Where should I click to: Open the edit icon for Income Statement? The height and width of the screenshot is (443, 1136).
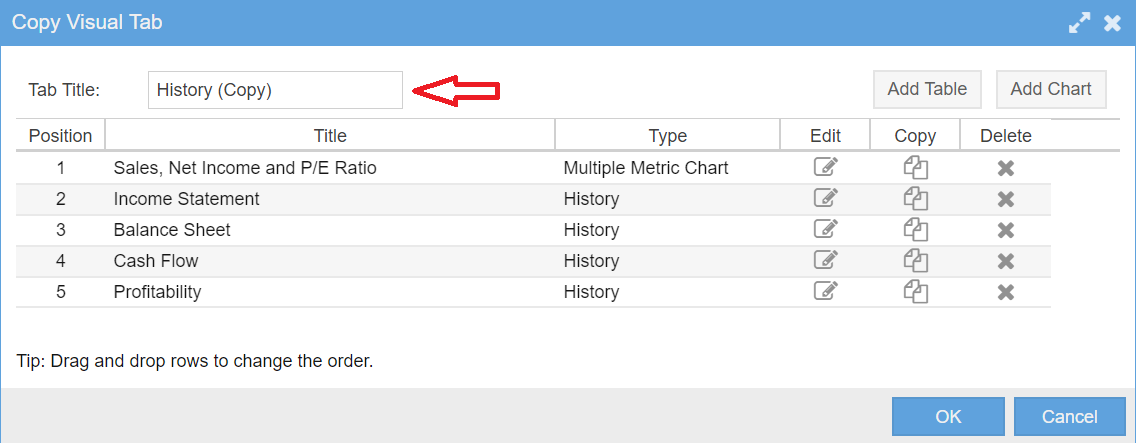click(x=826, y=199)
